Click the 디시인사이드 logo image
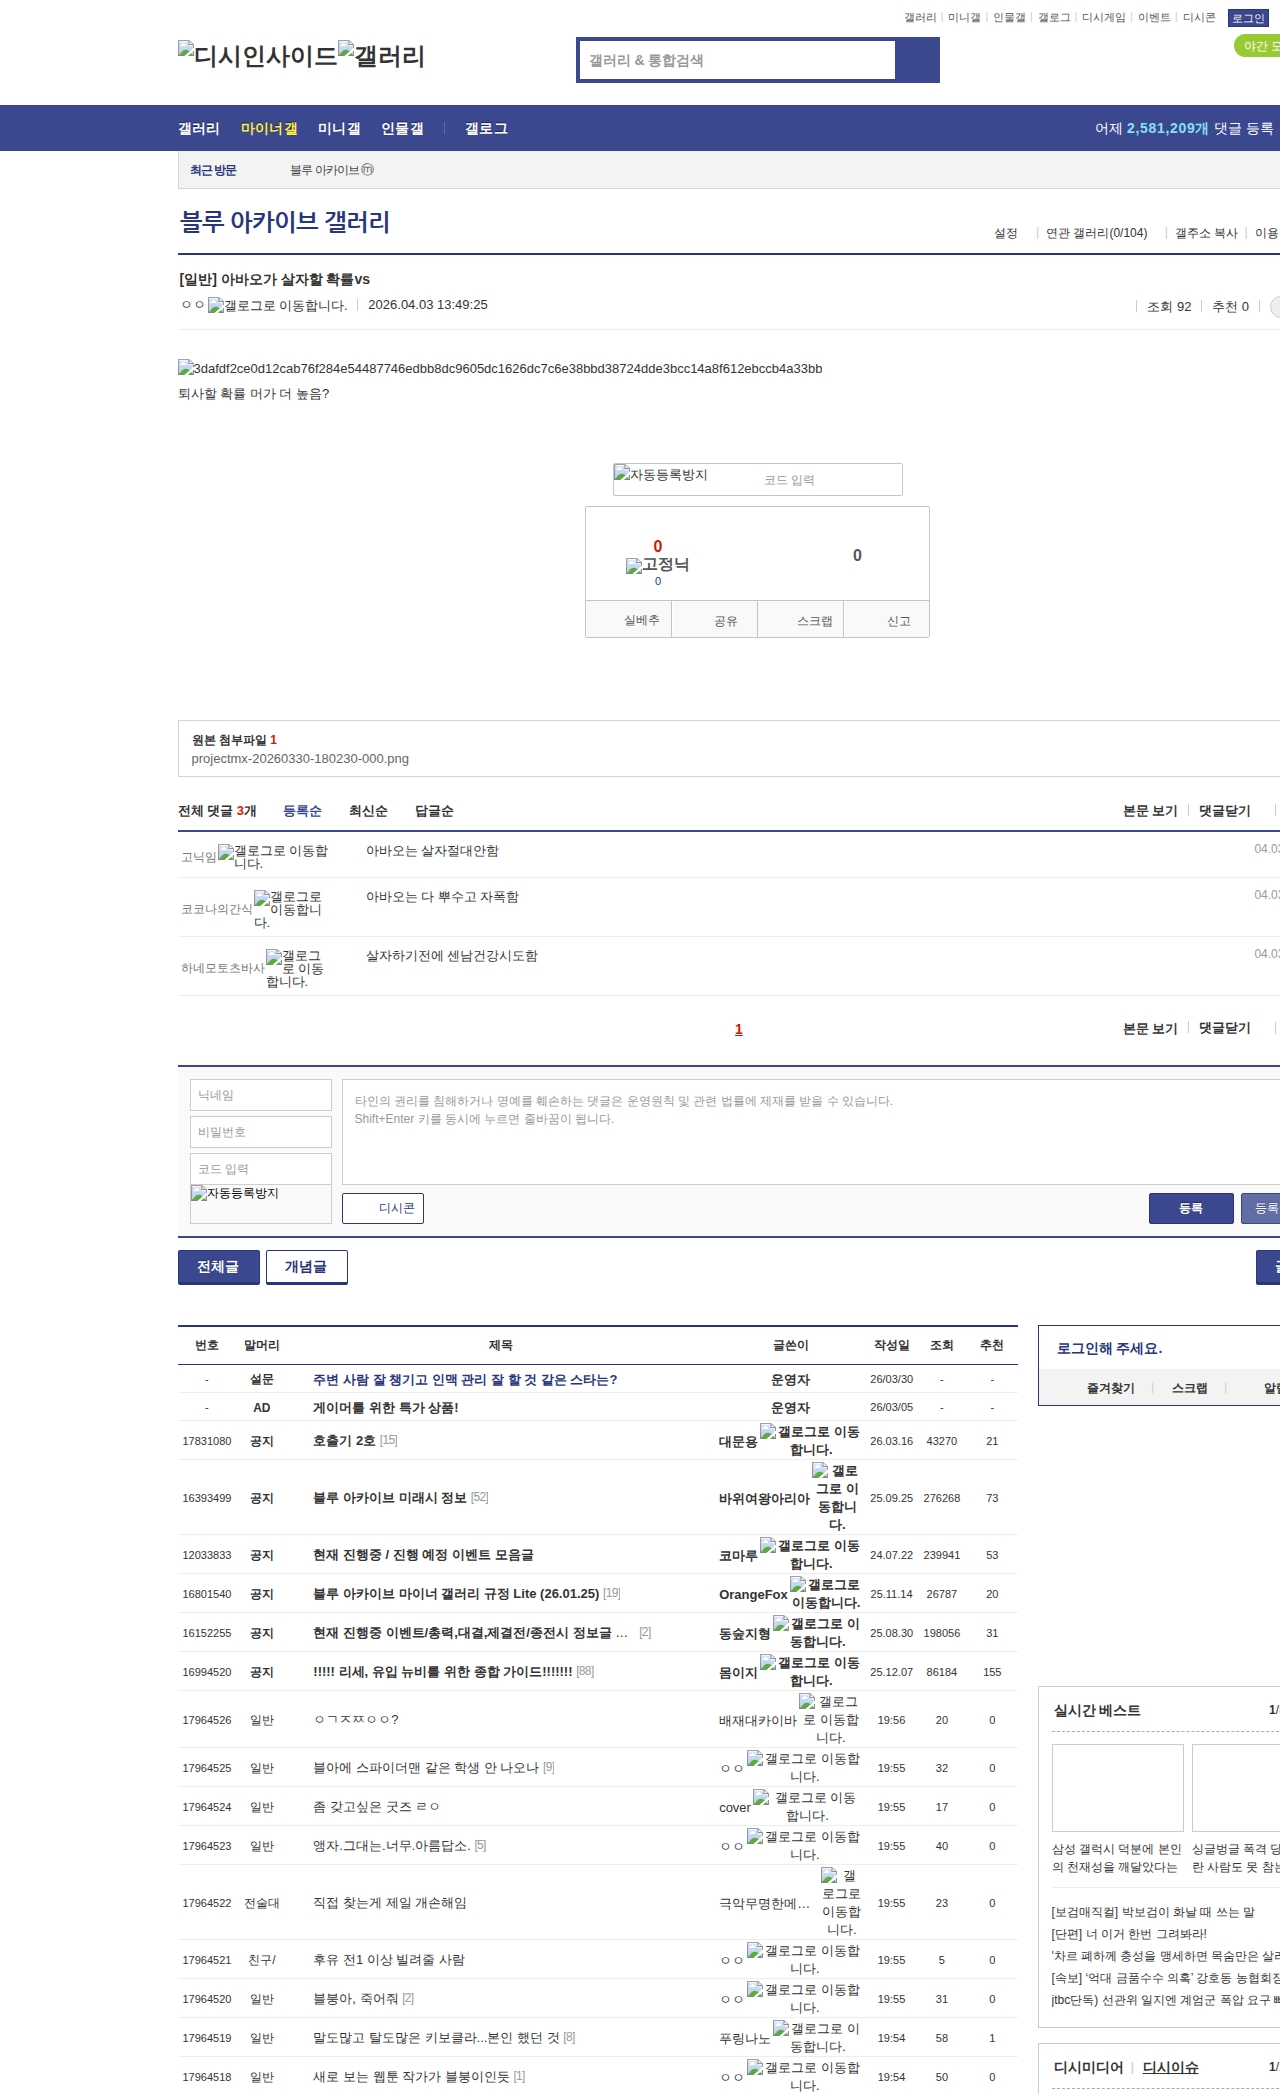This screenshot has width=1280, height=2094. (x=257, y=56)
